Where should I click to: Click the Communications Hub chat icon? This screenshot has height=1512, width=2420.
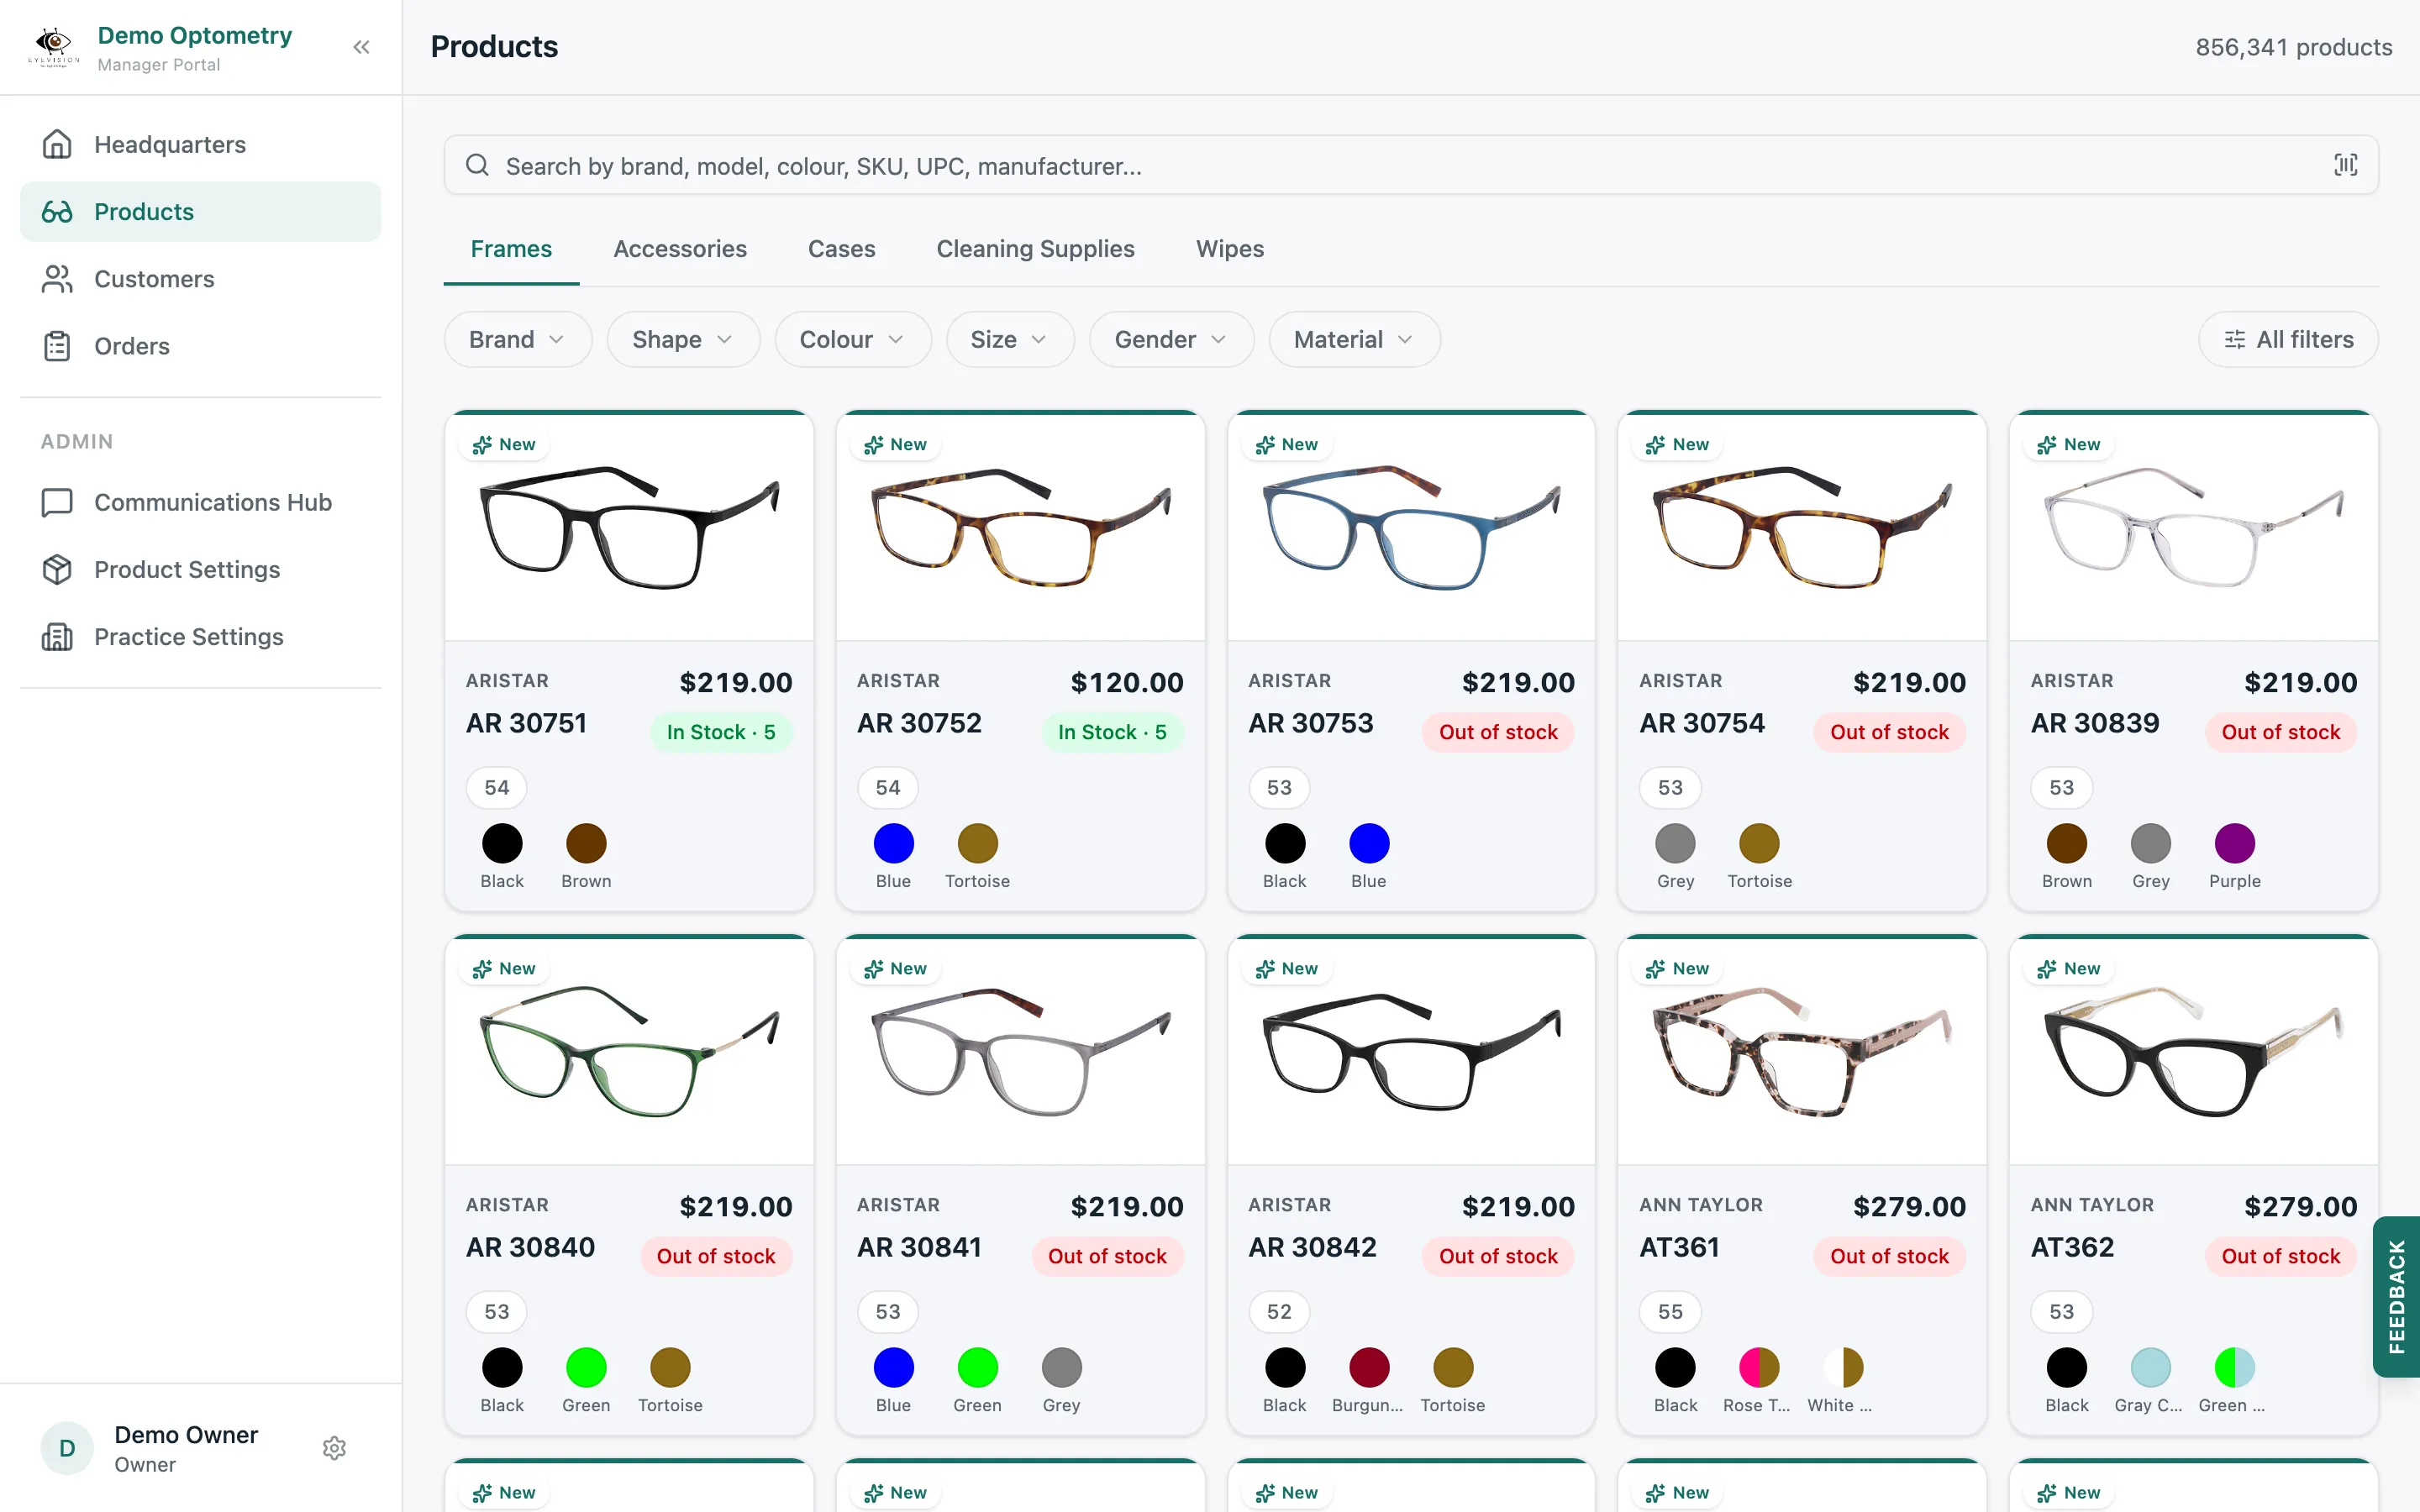[x=57, y=502]
